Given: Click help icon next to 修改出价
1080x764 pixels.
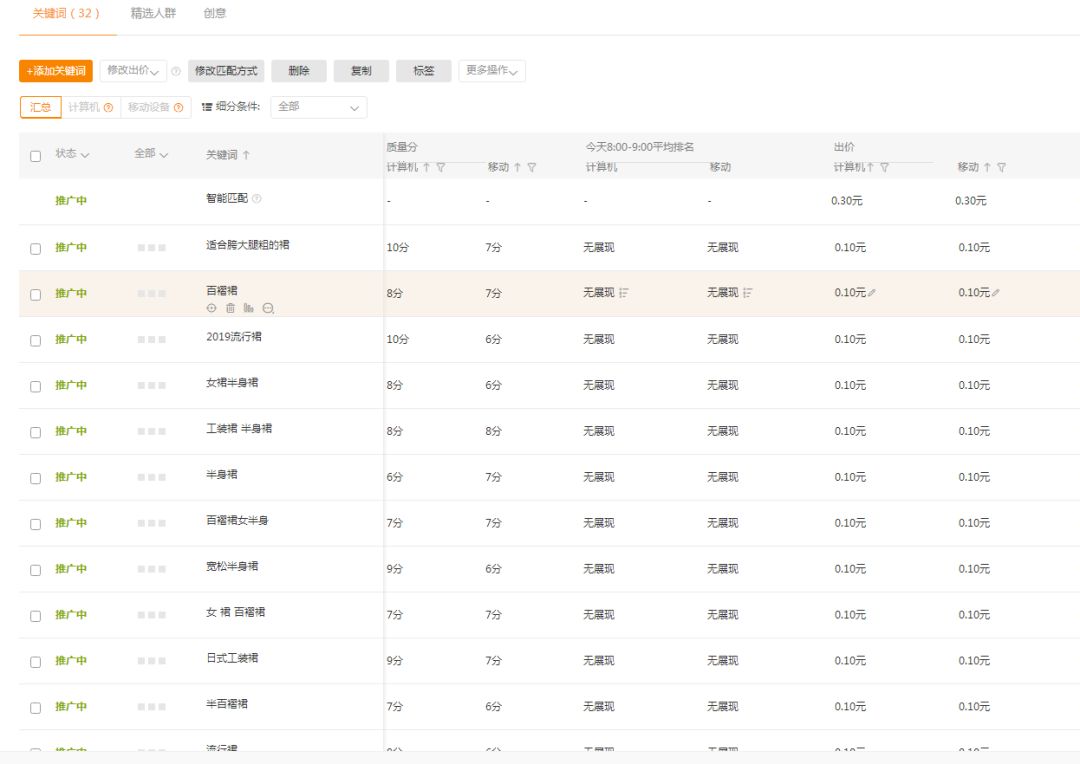Looking at the screenshot, I should tap(176, 72).
